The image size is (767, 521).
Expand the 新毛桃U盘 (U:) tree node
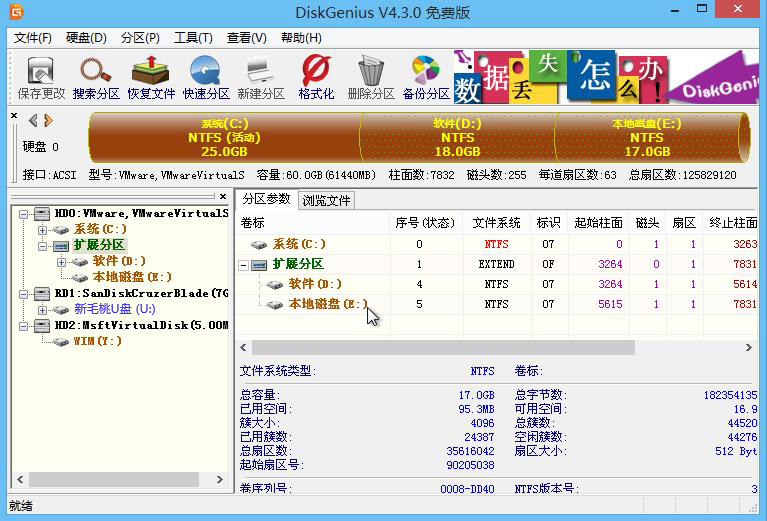click(43, 310)
